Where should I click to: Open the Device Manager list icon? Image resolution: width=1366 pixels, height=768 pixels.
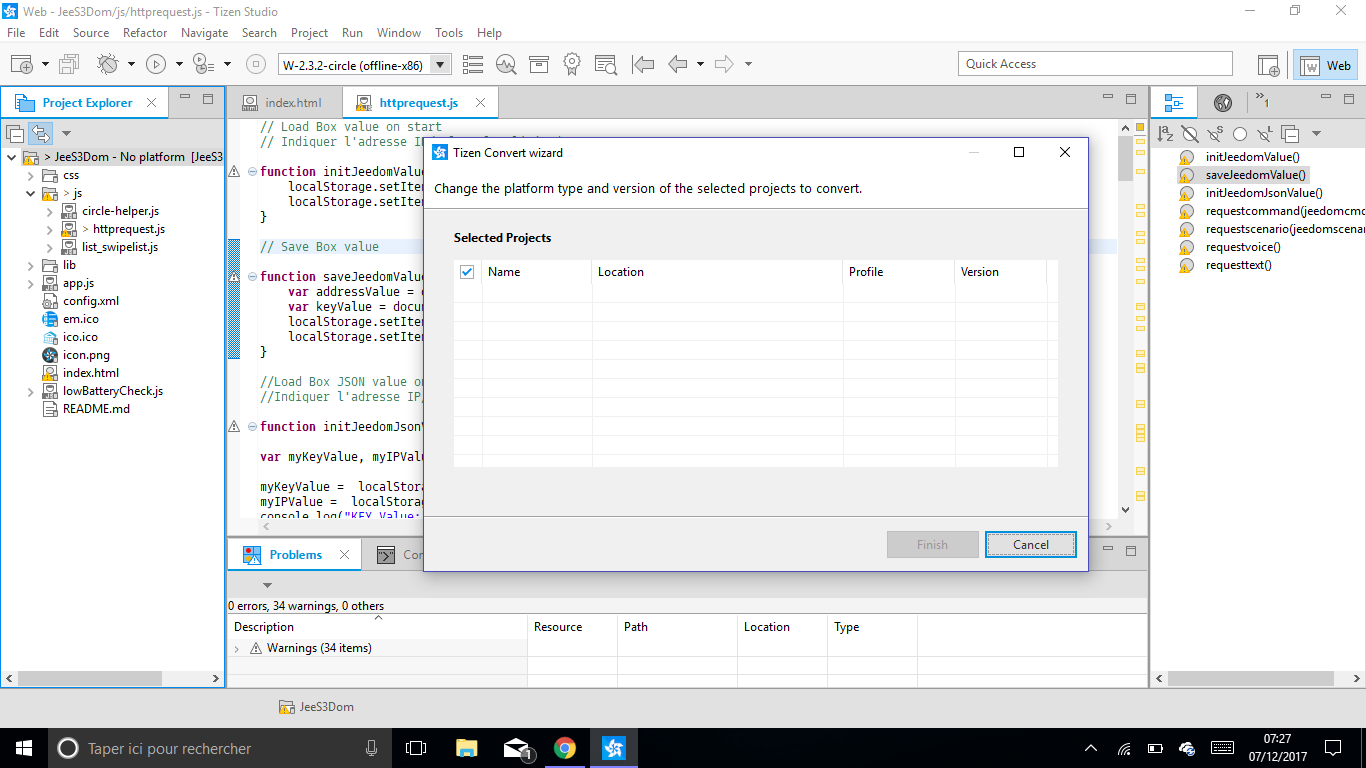click(473, 64)
